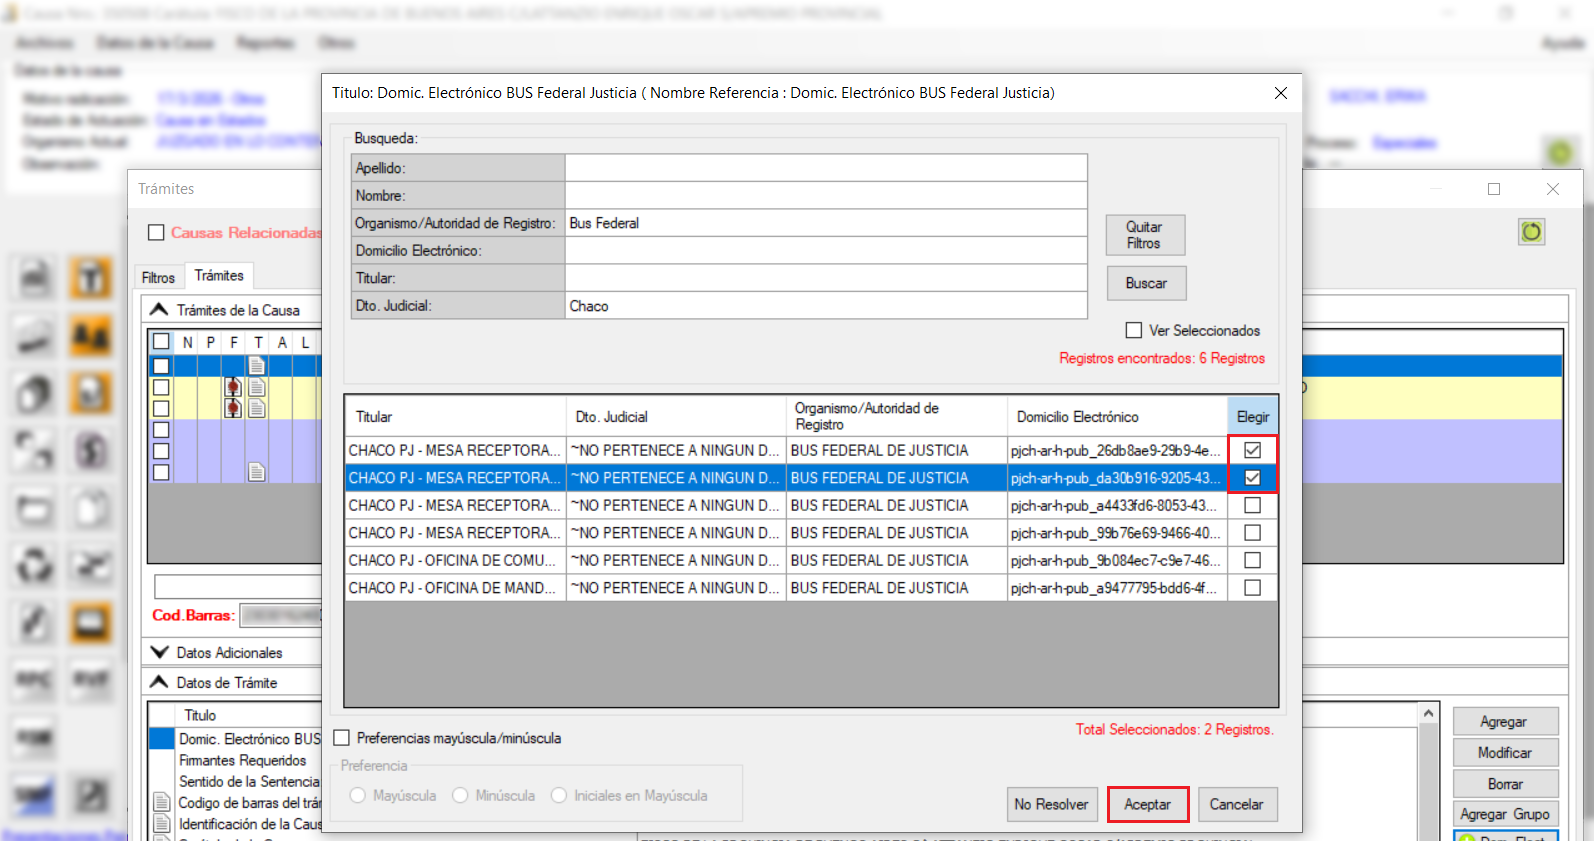Switch to the Filtros tab
Image resolution: width=1594 pixels, height=841 pixels.
click(x=158, y=277)
